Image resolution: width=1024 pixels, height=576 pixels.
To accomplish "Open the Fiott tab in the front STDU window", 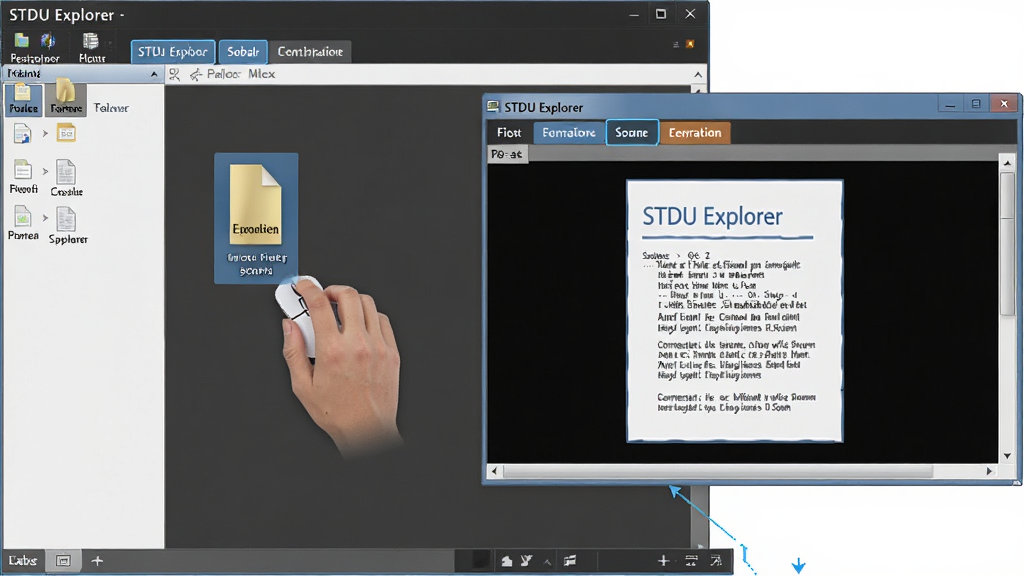I will pos(509,133).
